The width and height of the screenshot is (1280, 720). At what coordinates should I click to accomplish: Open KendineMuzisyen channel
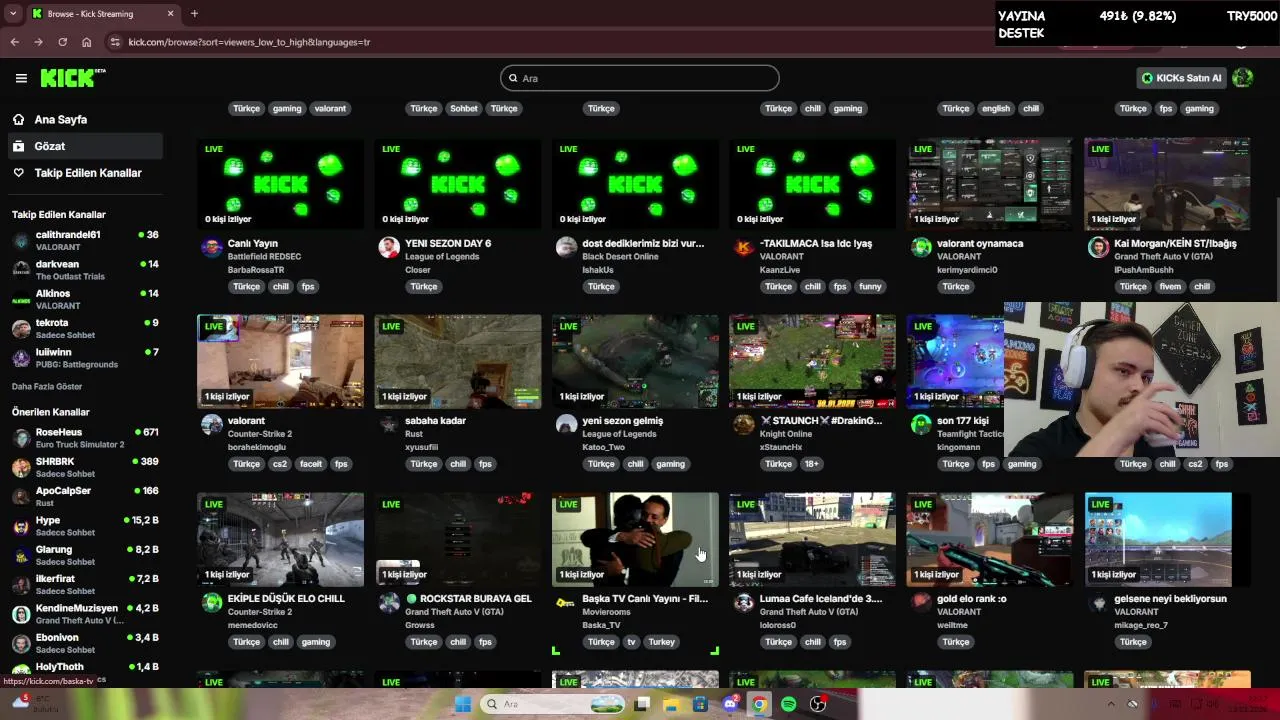tap(85, 613)
